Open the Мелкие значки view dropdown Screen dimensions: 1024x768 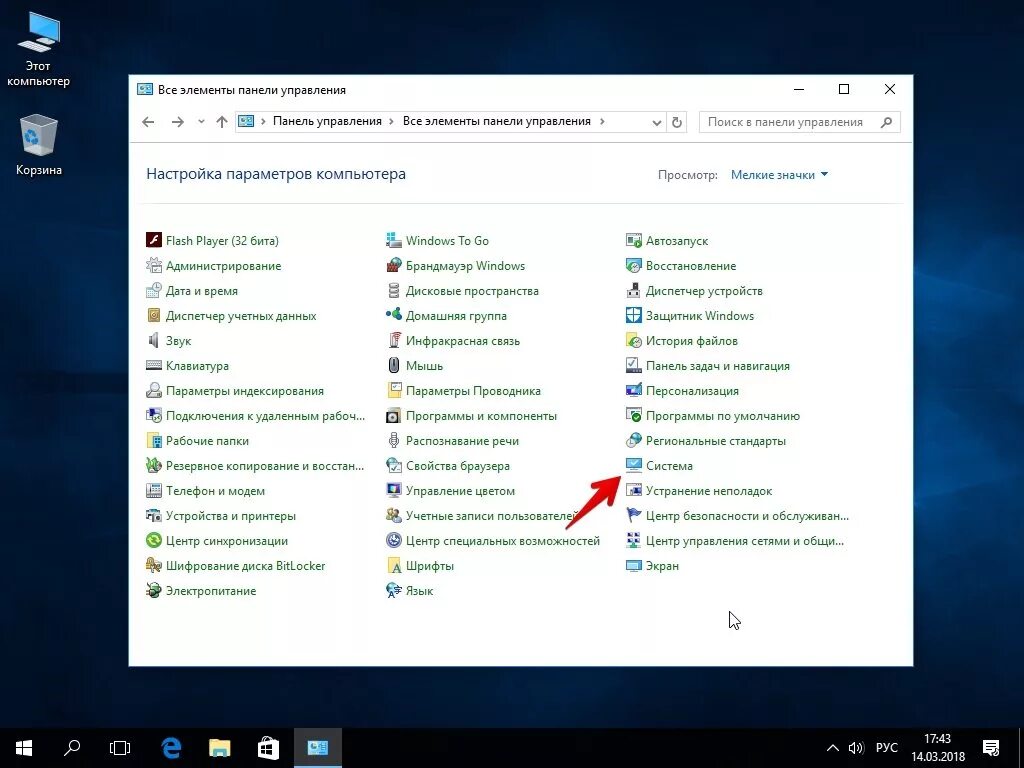779,174
